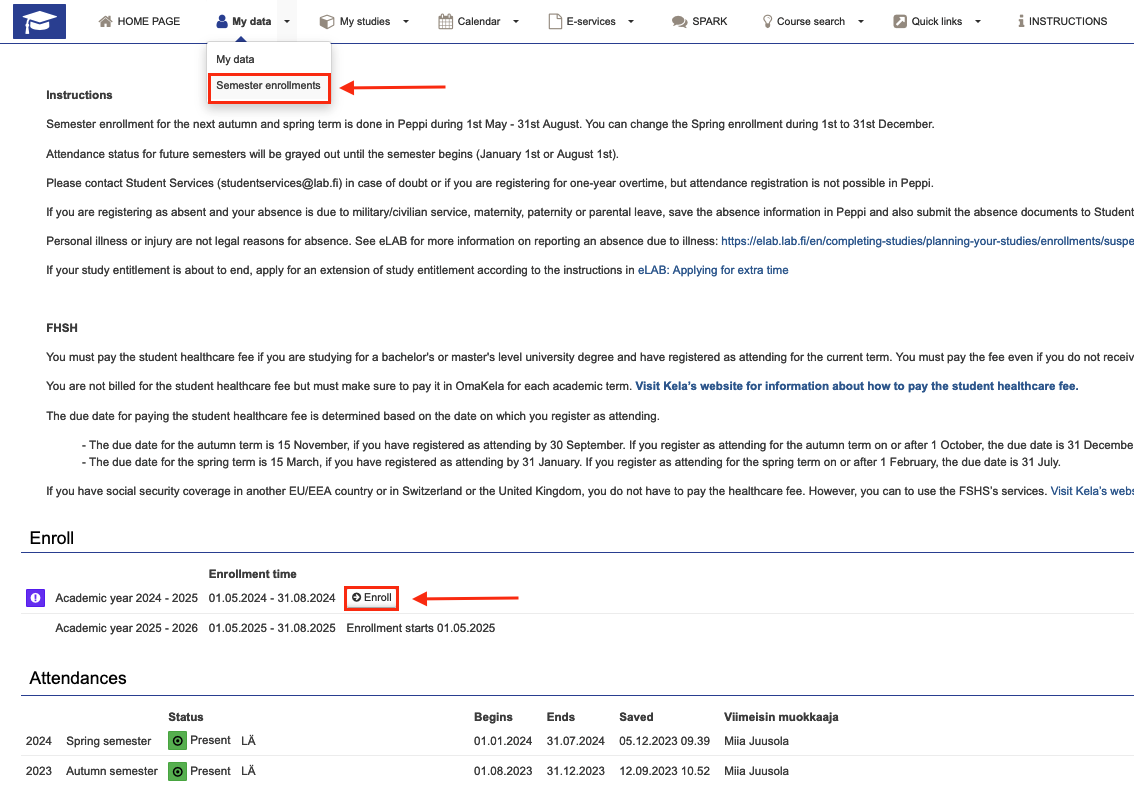Expand the My studies dropdown arrow
The width and height of the screenshot is (1134, 796).
(x=406, y=21)
